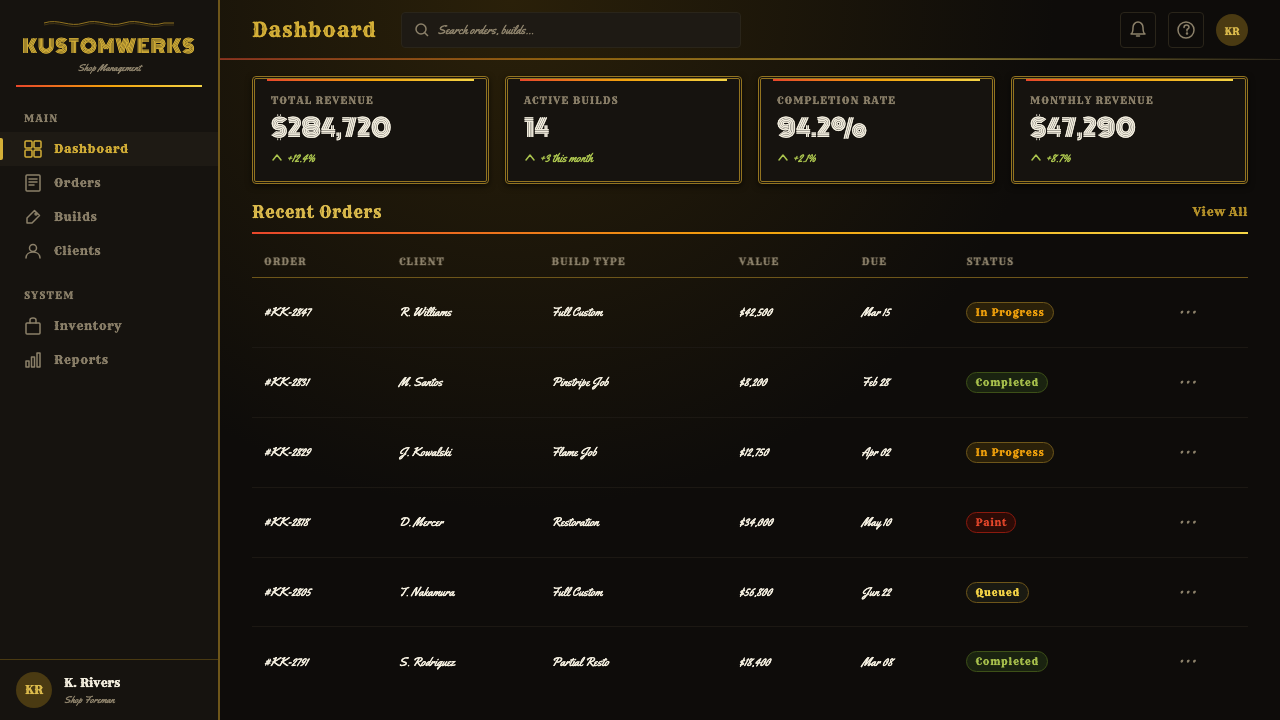Image resolution: width=1280 pixels, height=720 pixels.
Task: Click the View All link
Action: coord(1220,212)
